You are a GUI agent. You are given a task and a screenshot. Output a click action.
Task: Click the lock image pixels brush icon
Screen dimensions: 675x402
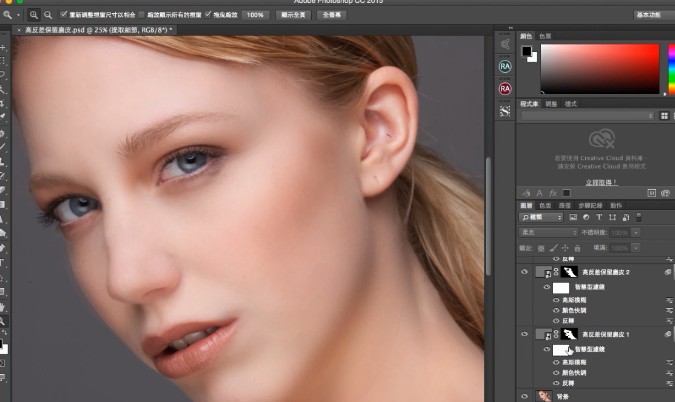[x=553, y=248]
